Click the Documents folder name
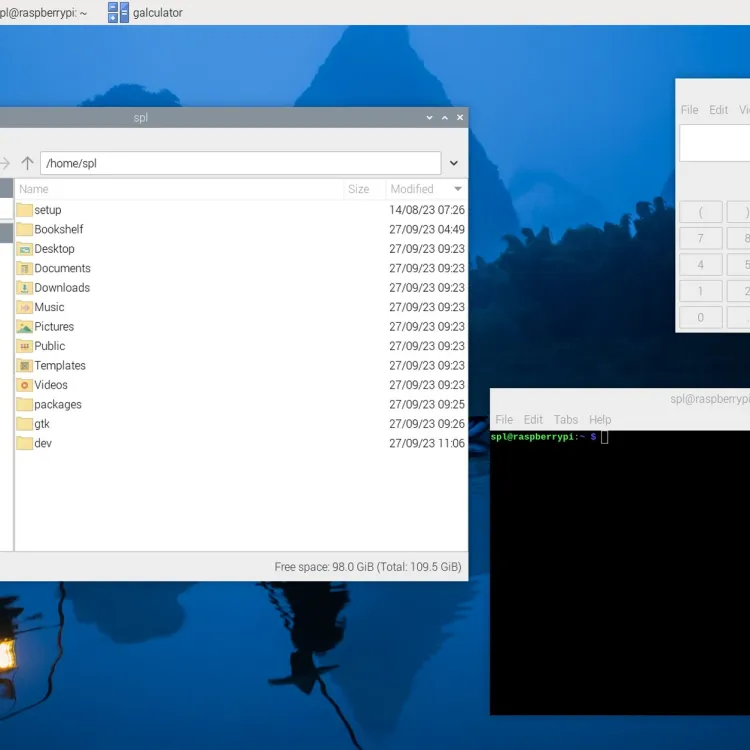The image size is (750, 750). click(63, 268)
